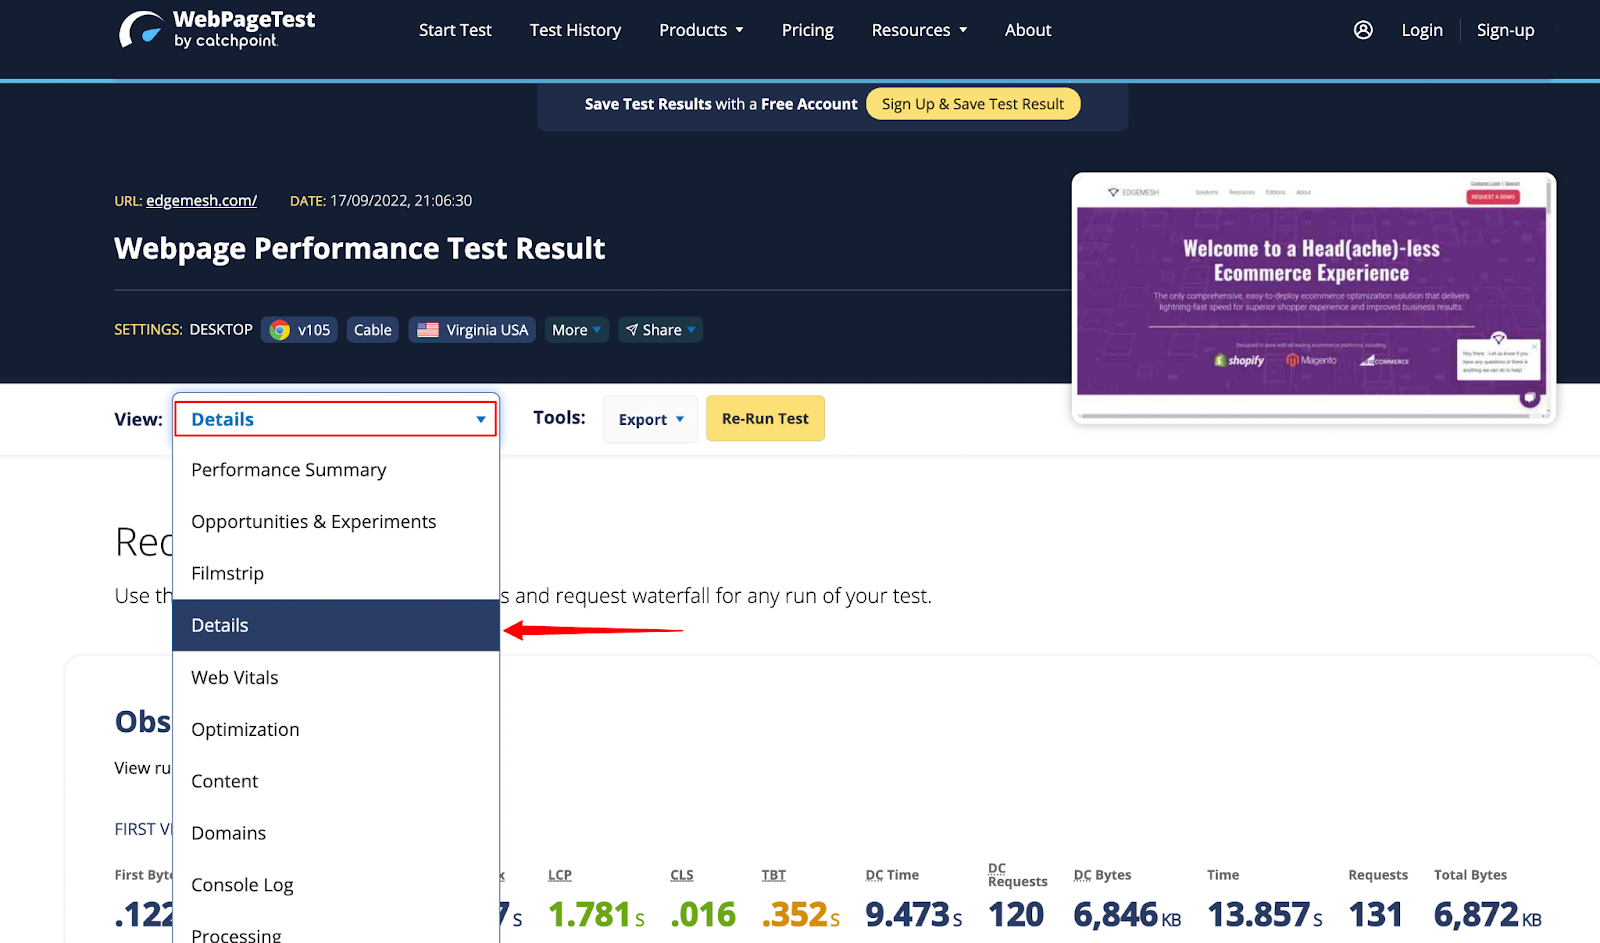Open the Export tools dropdown
Viewport: 1600px width, 943px height.
pos(650,419)
